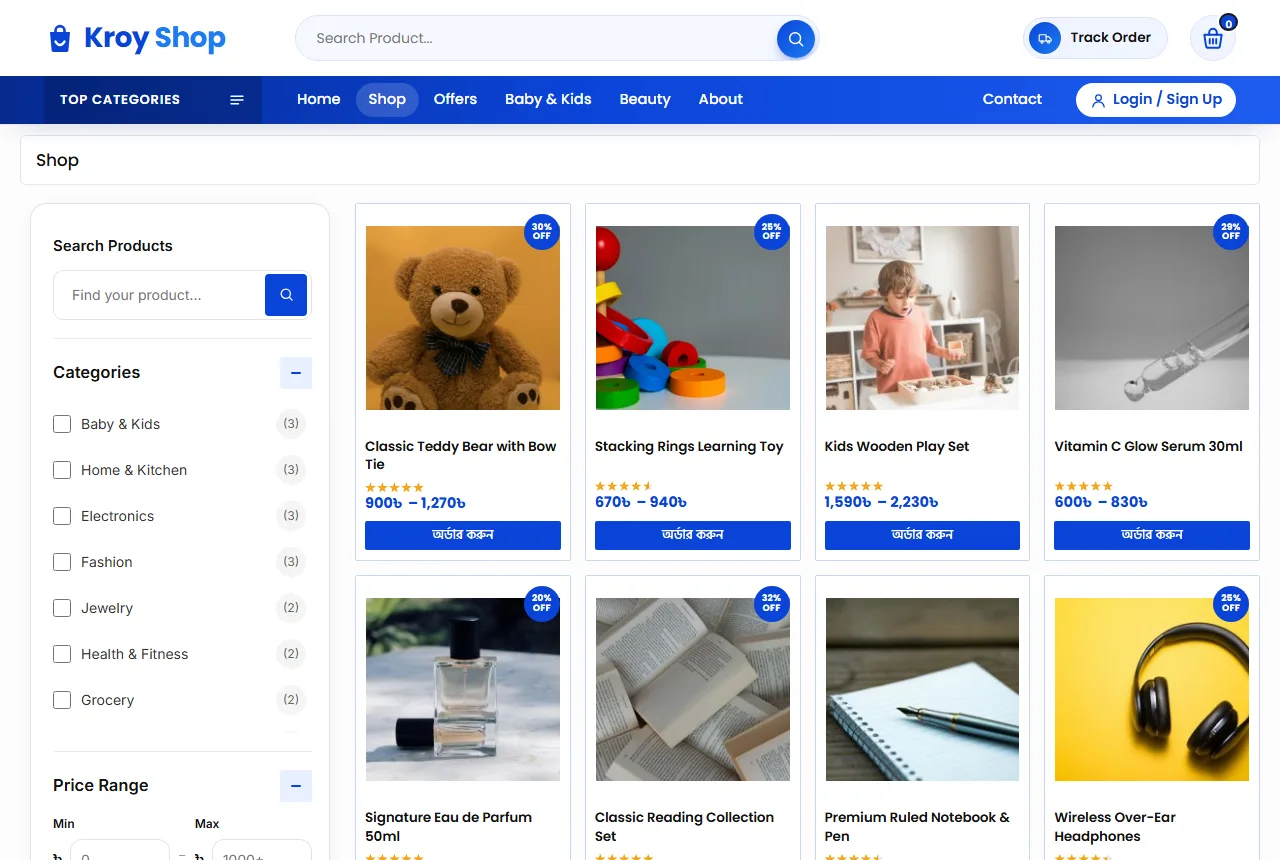Collapse the Price Range filter section
The width and height of the screenshot is (1280, 860).
pos(296,786)
